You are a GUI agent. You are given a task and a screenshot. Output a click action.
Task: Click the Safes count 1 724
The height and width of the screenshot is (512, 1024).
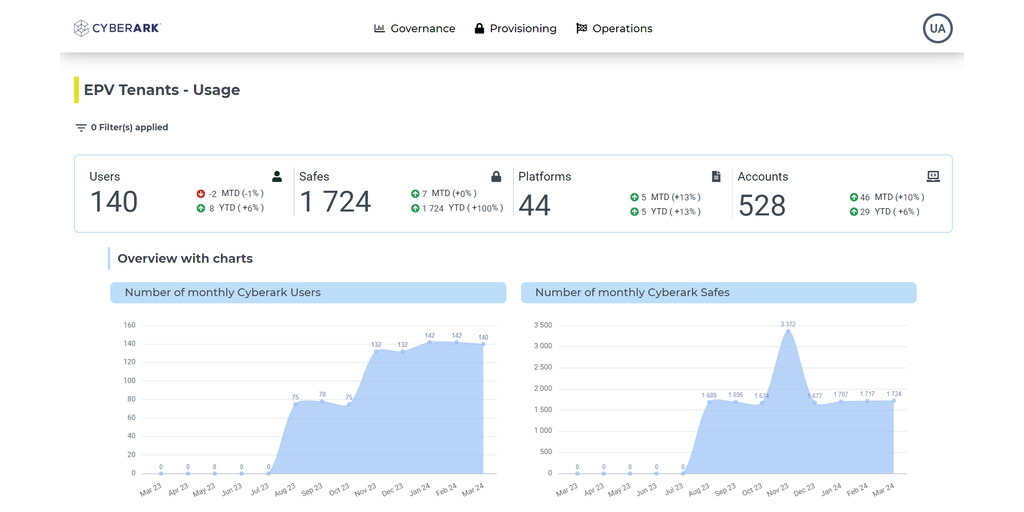pos(335,202)
